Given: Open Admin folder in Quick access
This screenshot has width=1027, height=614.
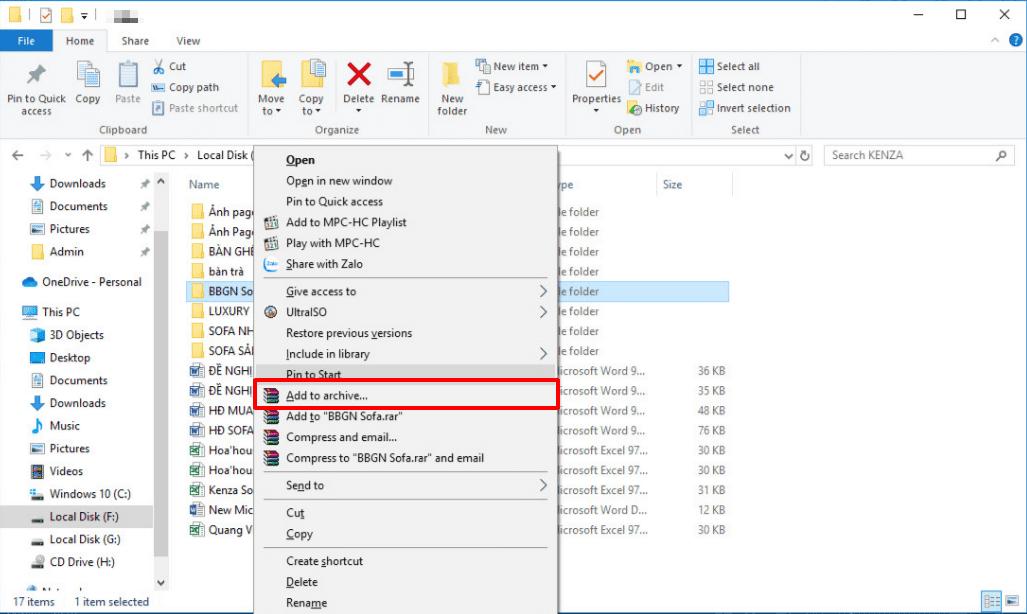Looking at the screenshot, I should [x=58, y=252].
